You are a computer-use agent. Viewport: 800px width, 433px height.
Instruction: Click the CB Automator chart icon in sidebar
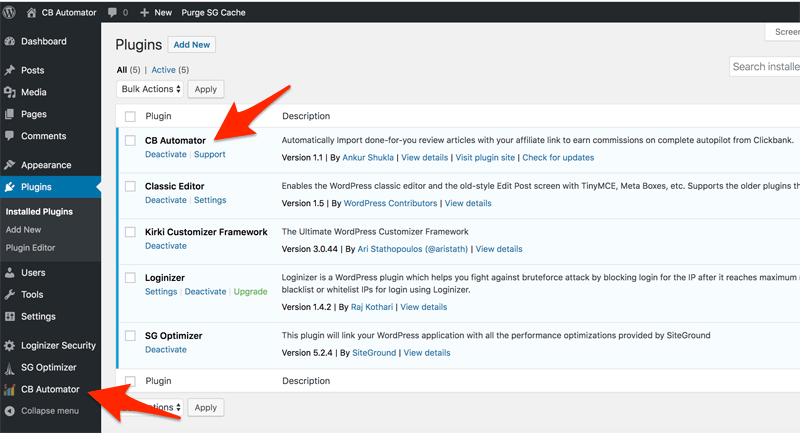coord(10,389)
